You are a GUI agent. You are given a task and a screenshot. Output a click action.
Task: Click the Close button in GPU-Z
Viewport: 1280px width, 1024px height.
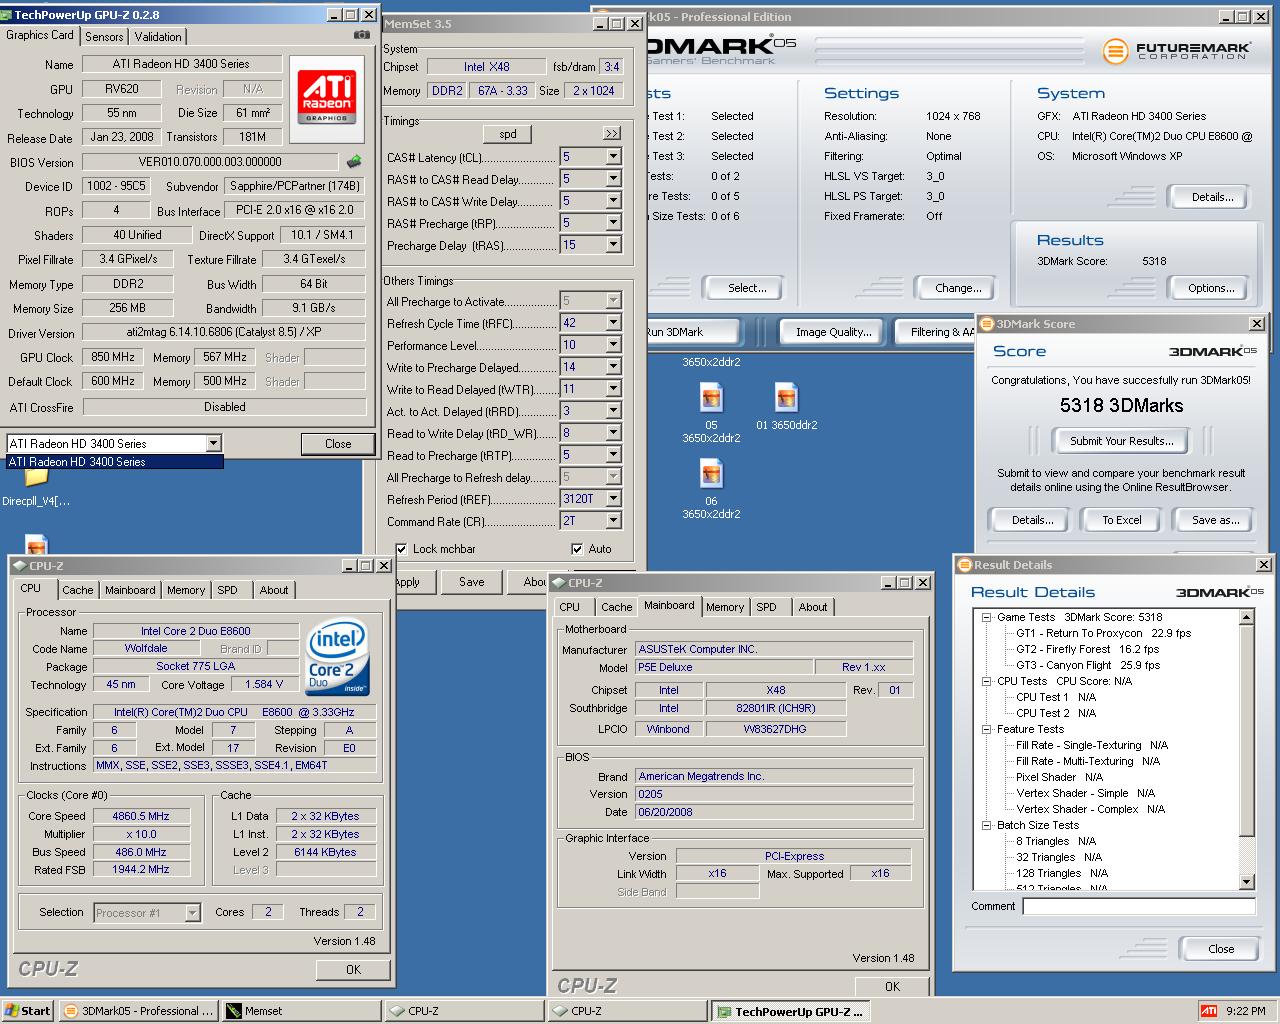[x=338, y=444]
